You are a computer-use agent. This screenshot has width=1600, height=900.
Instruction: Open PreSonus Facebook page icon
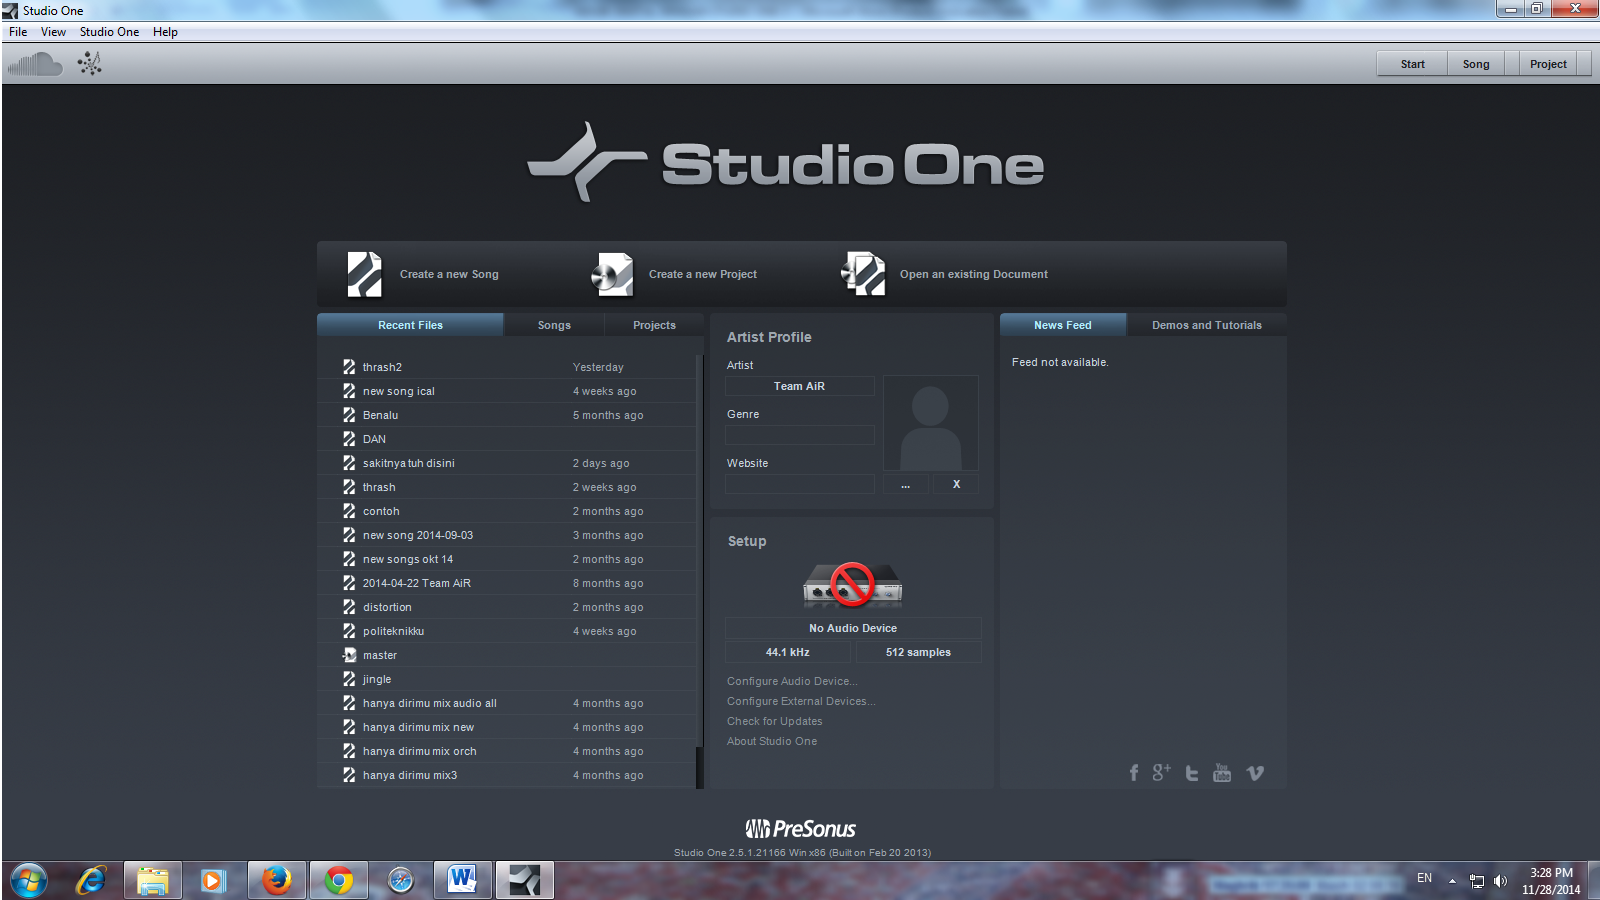click(1134, 773)
